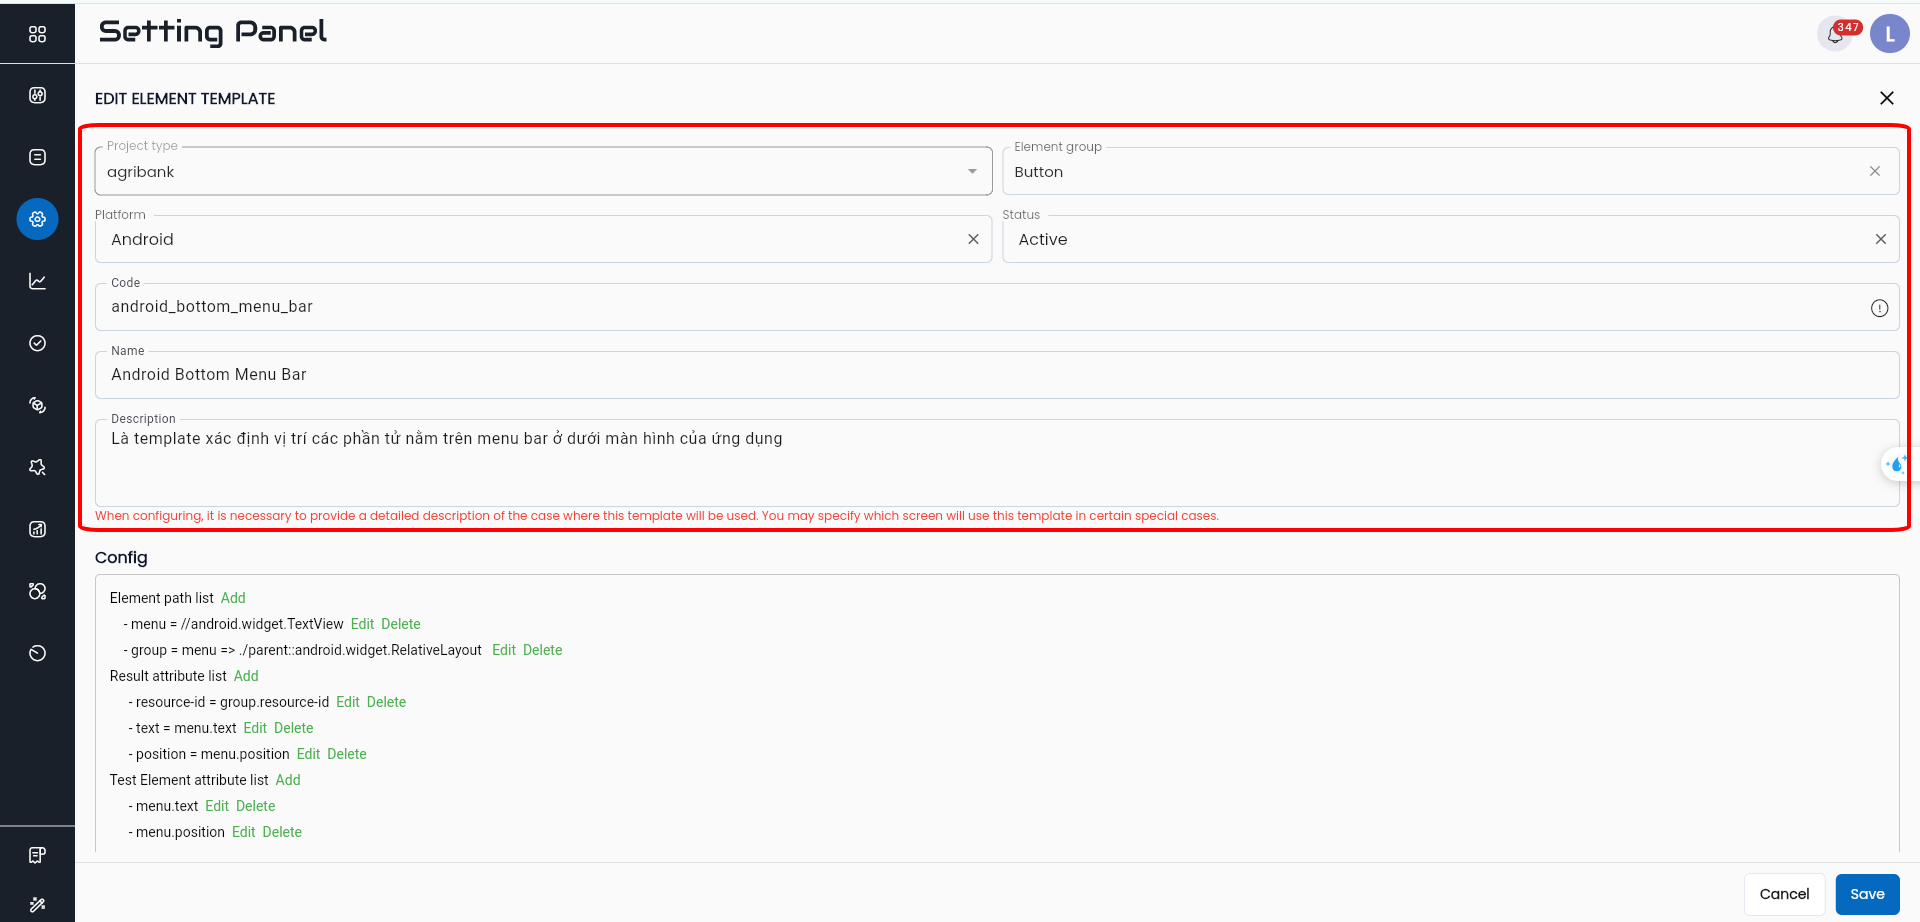Viewport: 1920px width, 922px height.
Task: Click the Save button
Action: 1866,894
